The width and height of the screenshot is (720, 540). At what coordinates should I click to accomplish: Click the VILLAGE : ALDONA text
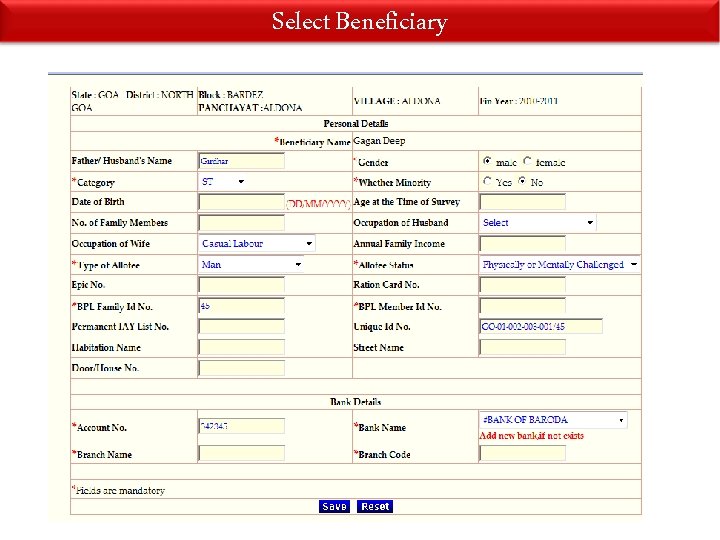tap(397, 101)
